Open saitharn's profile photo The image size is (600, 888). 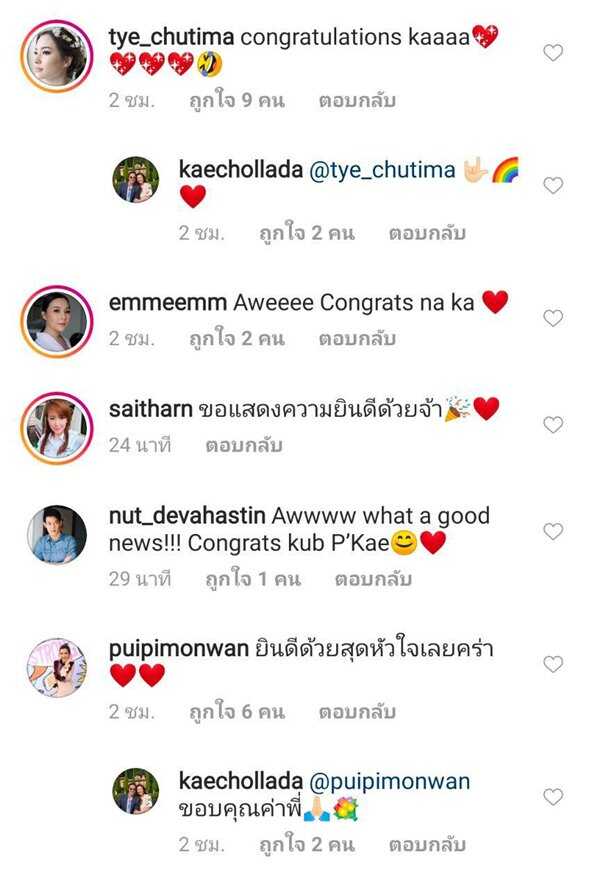(57, 428)
